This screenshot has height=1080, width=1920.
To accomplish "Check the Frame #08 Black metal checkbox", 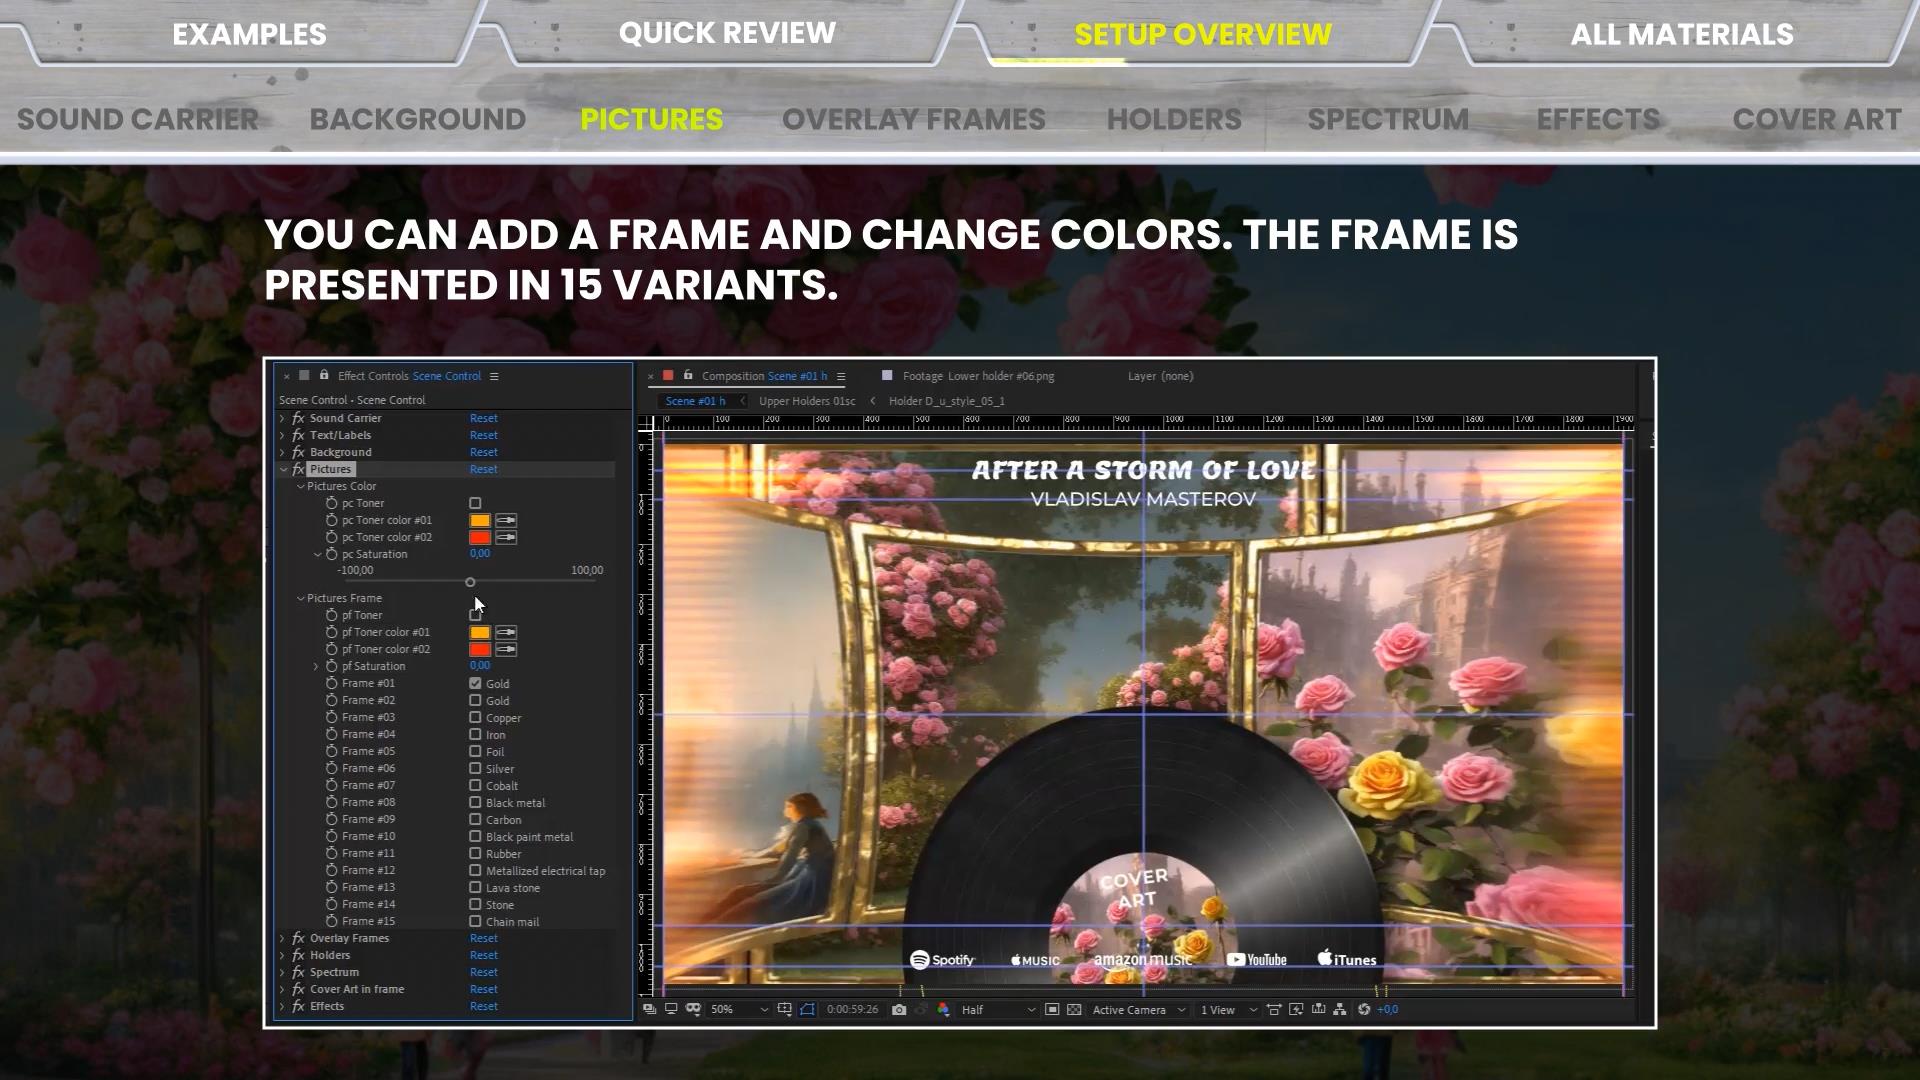I will [x=475, y=803].
